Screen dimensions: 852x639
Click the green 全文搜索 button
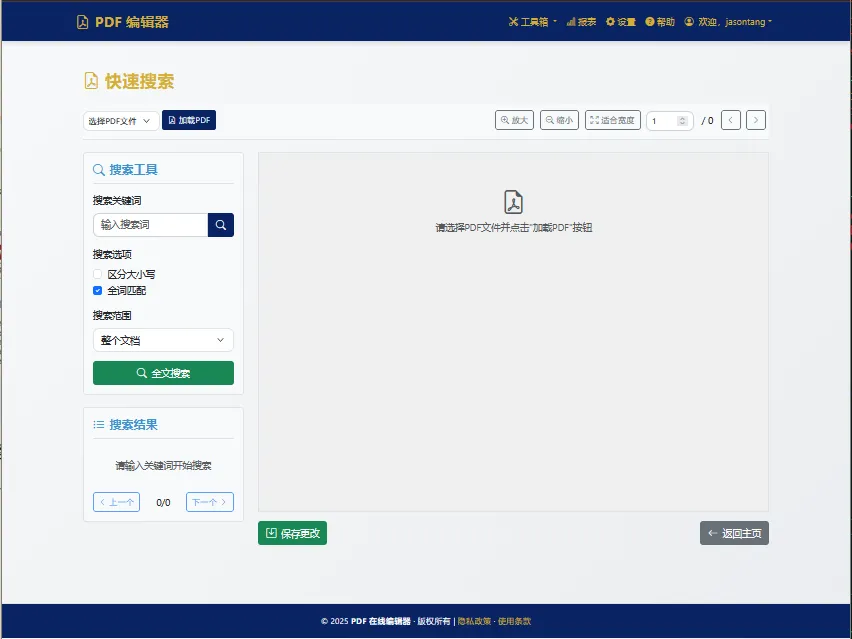(x=163, y=373)
